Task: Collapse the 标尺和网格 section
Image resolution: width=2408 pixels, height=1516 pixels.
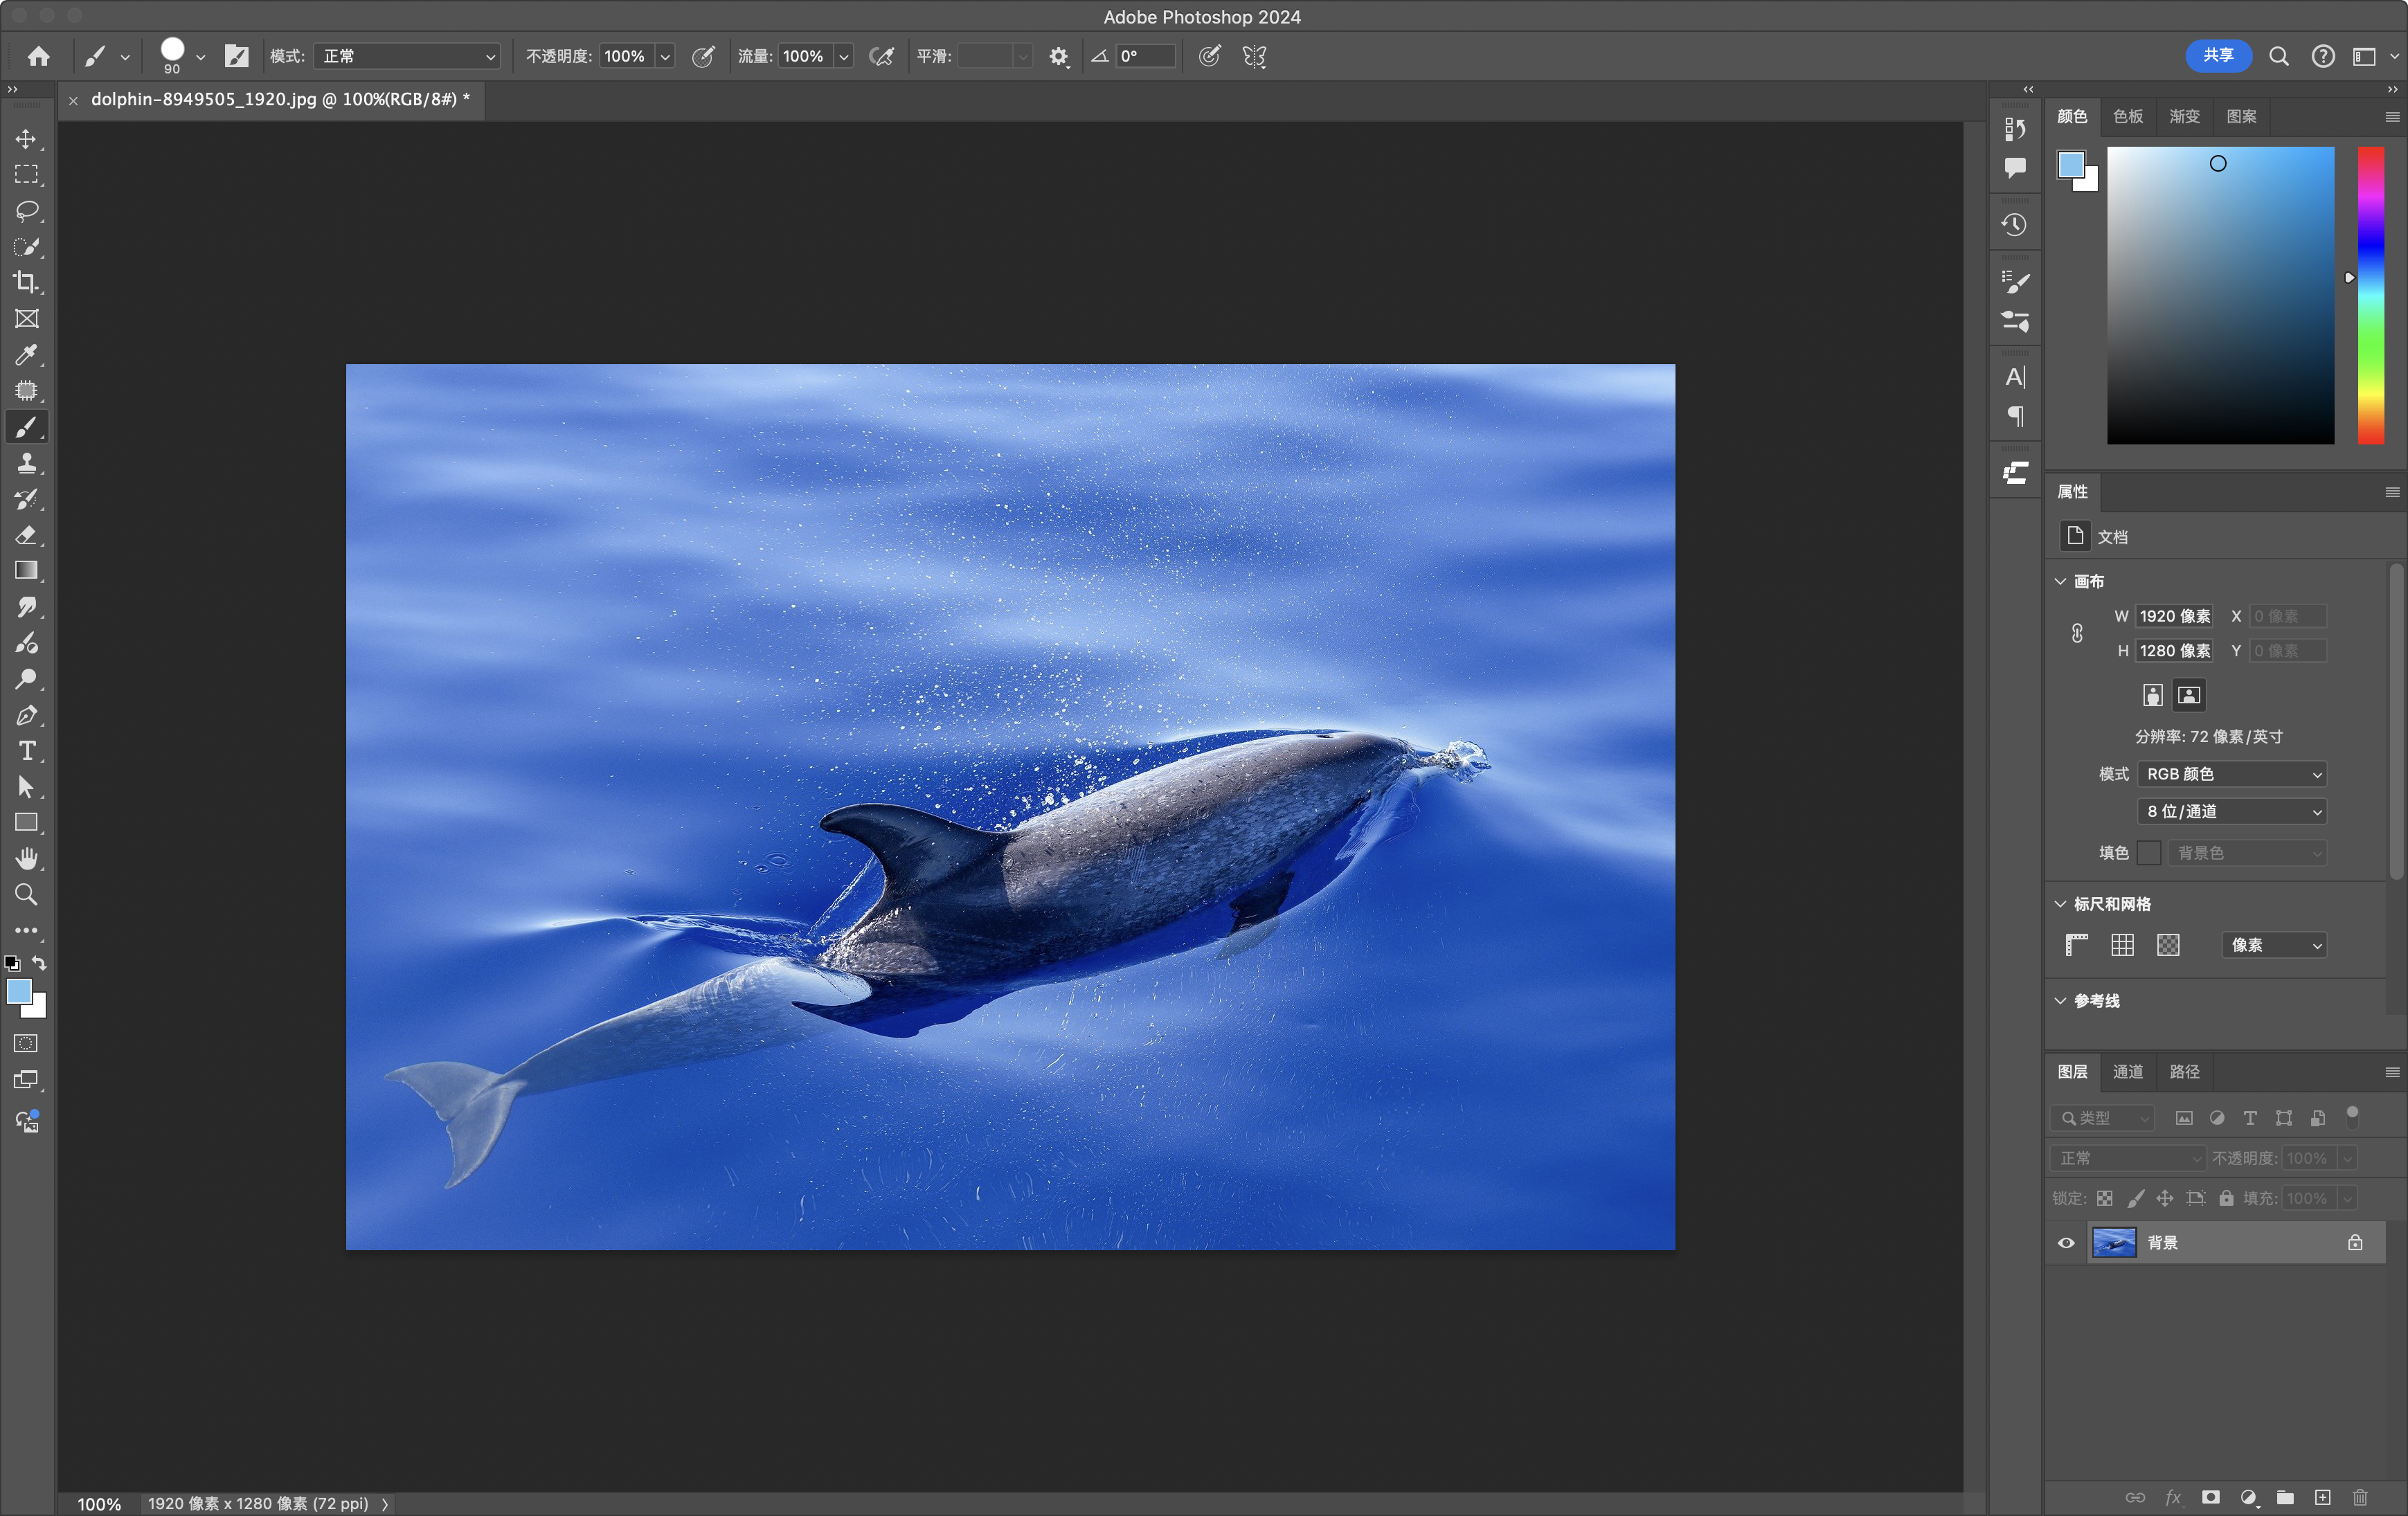Action: pyautogui.click(x=2060, y=904)
